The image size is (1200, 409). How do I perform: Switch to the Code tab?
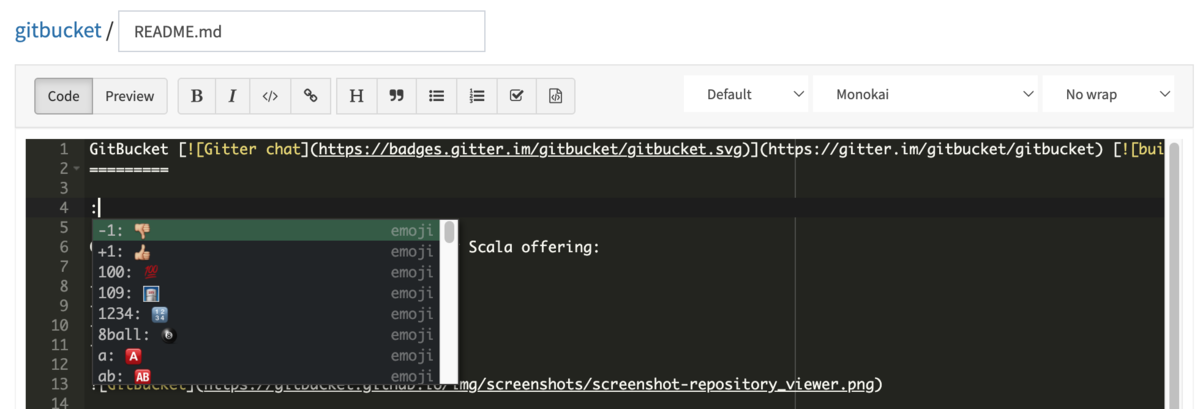point(64,96)
